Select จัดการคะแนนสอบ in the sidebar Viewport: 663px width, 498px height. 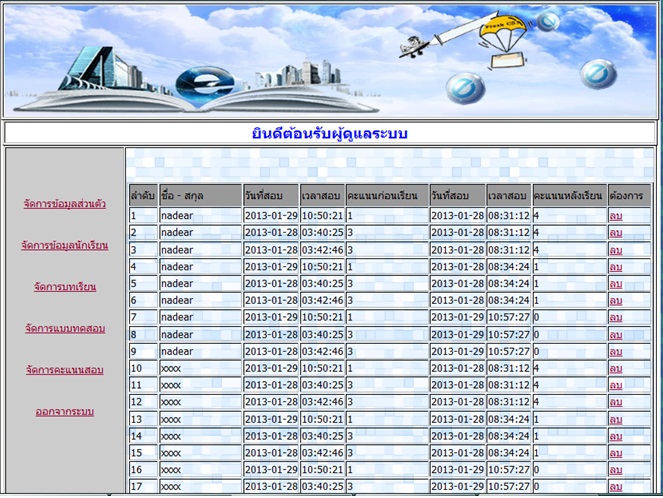click(x=65, y=370)
